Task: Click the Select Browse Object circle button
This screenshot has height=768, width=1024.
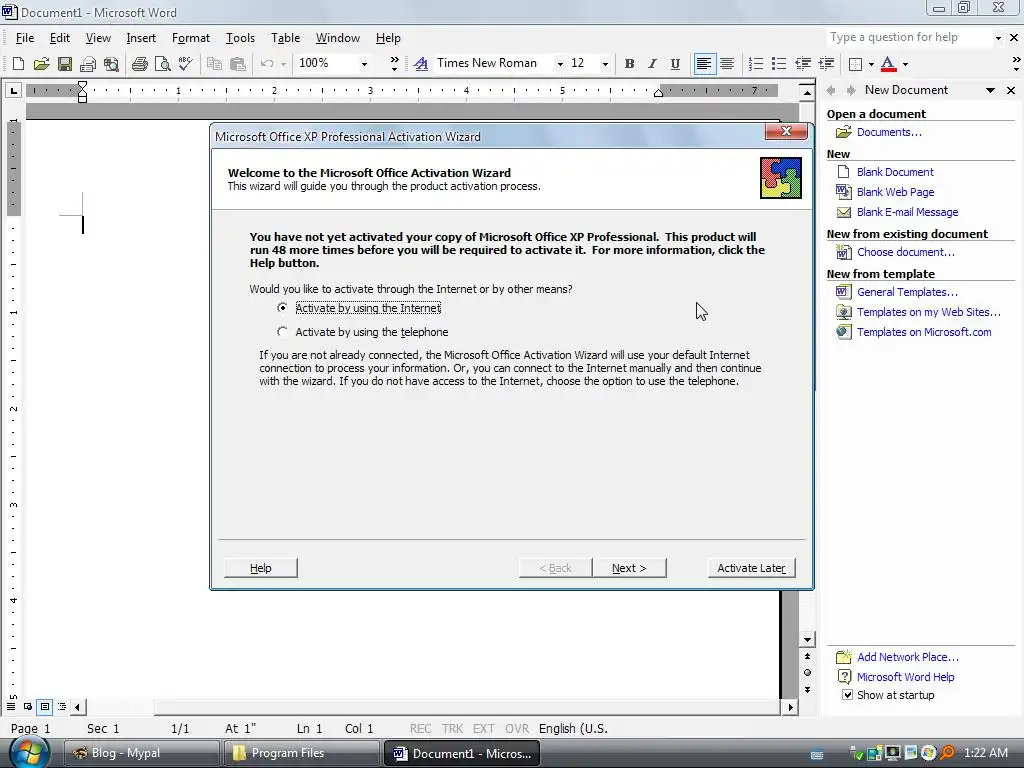Action: click(x=807, y=673)
